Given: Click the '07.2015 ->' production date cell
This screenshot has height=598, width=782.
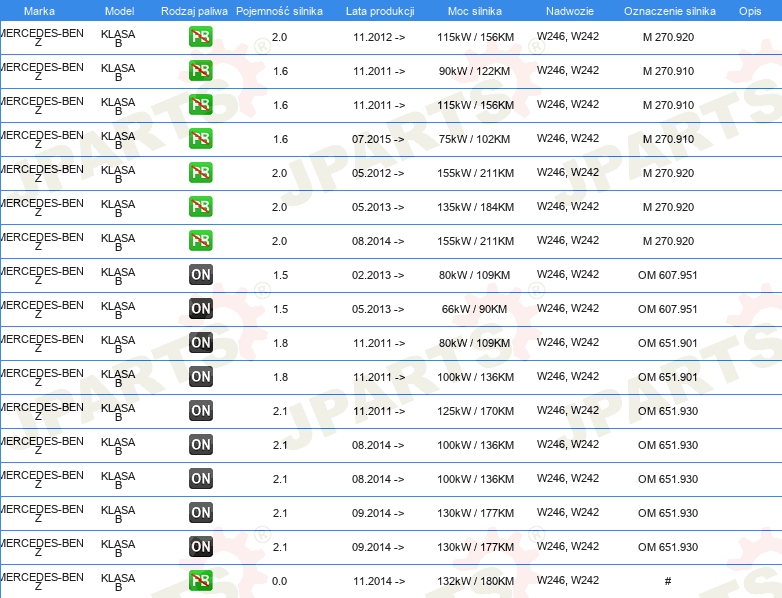Looking at the screenshot, I should pos(378,139).
